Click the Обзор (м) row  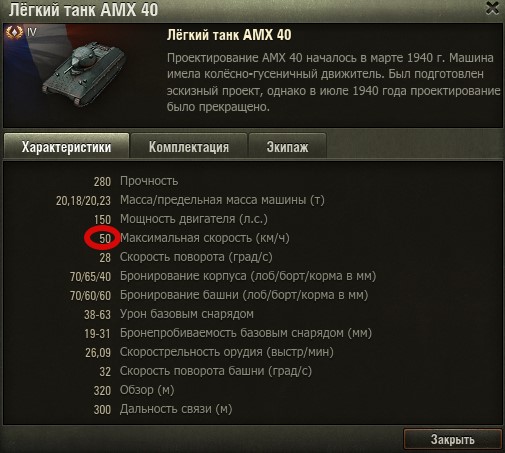pyautogui.click(x=134, y=390)
